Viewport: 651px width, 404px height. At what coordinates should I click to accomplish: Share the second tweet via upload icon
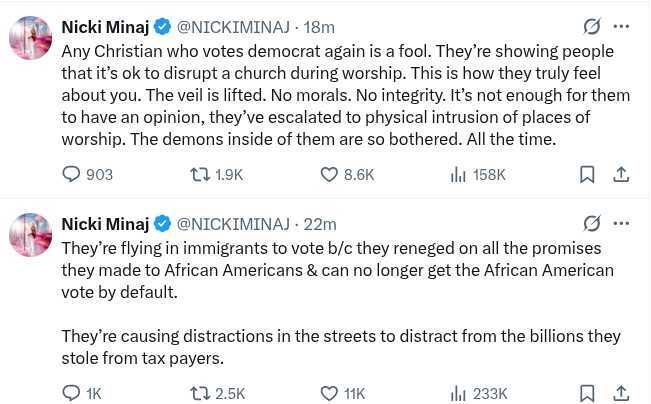(x=621, y=393)
